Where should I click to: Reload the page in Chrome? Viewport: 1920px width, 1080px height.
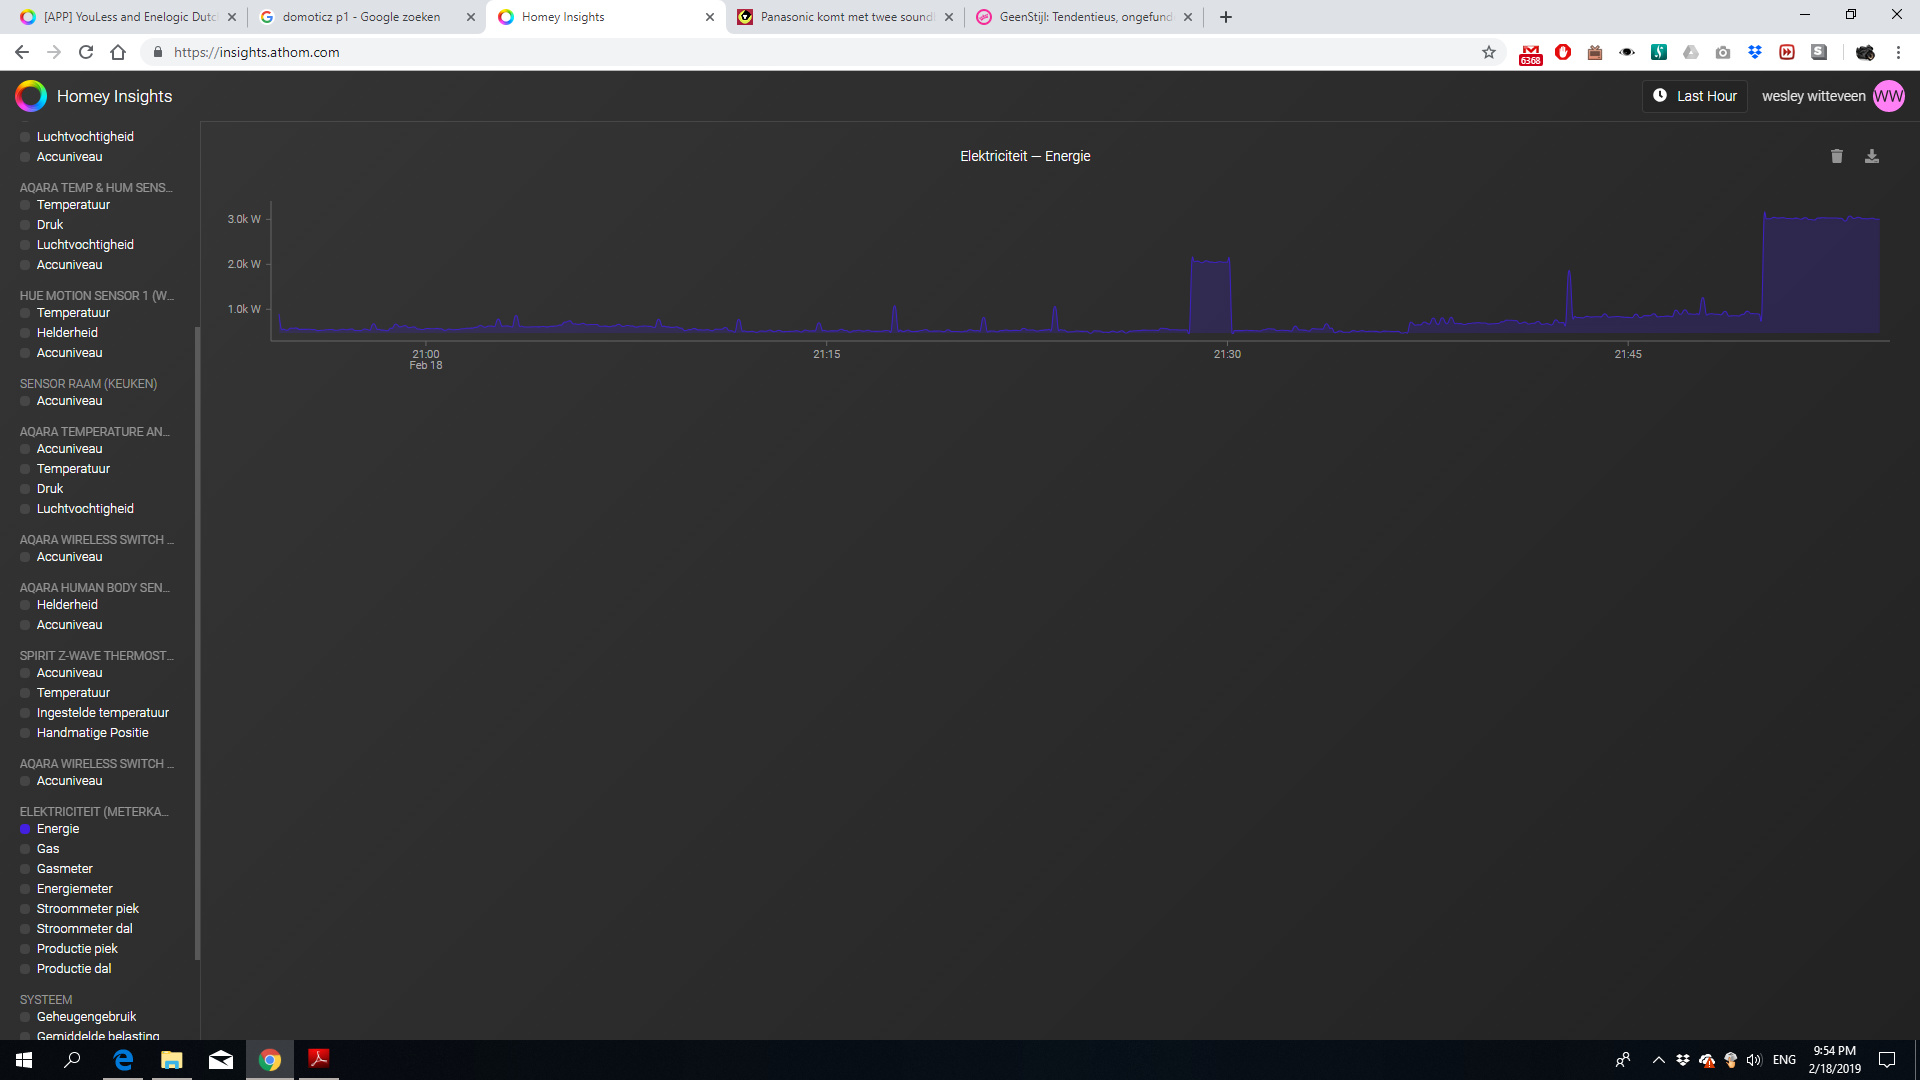point(86,52)
